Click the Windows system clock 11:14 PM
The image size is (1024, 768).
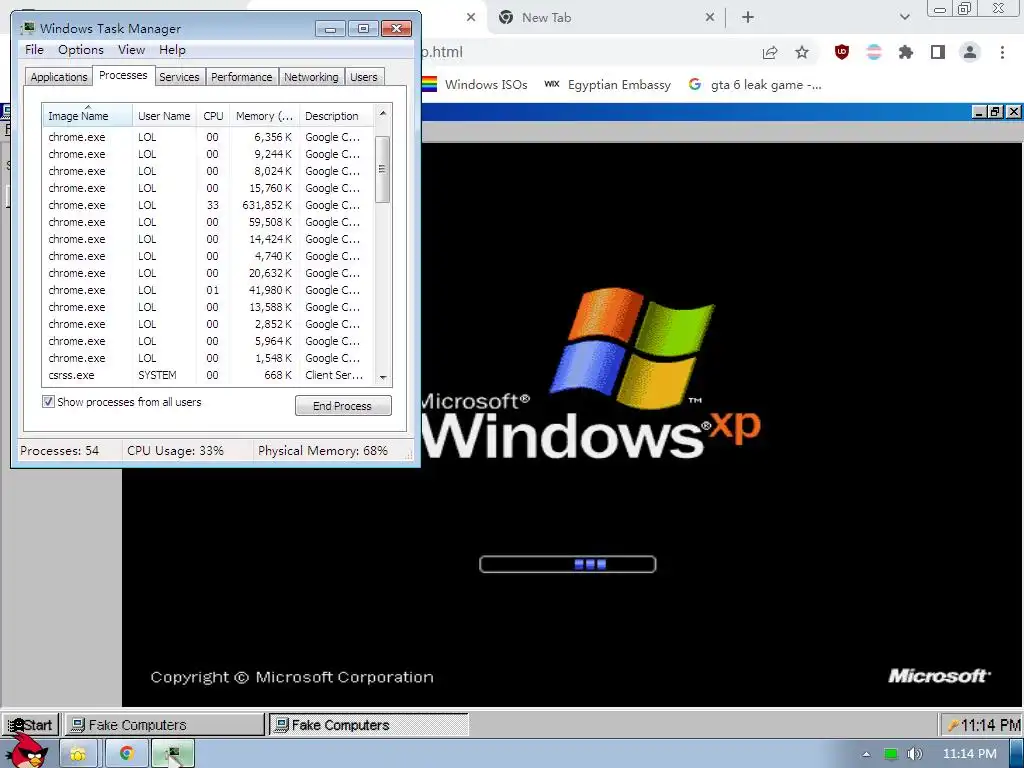[x=970, y=754]
